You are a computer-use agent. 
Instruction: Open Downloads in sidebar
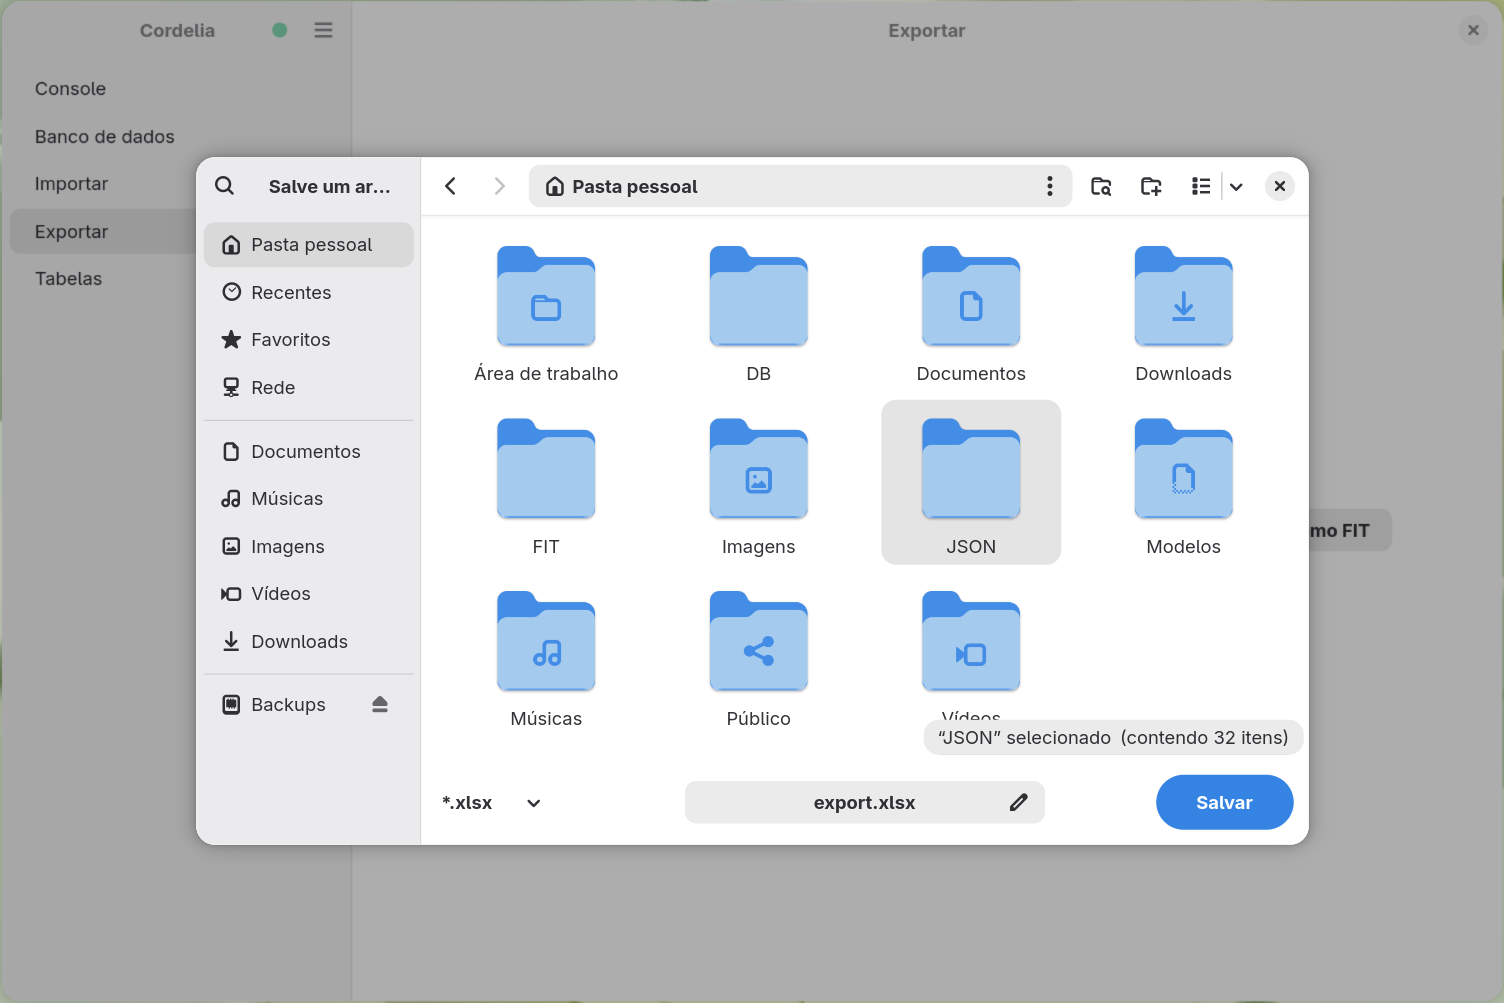point(309,642)
